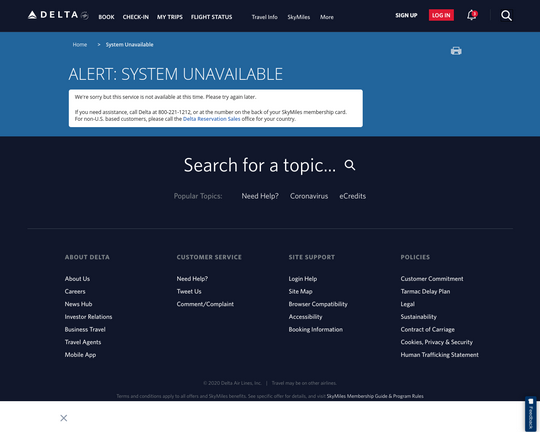
Task: Open Need Help? under Customer Service
Action: pyautogui.click(x=192, y=279)
